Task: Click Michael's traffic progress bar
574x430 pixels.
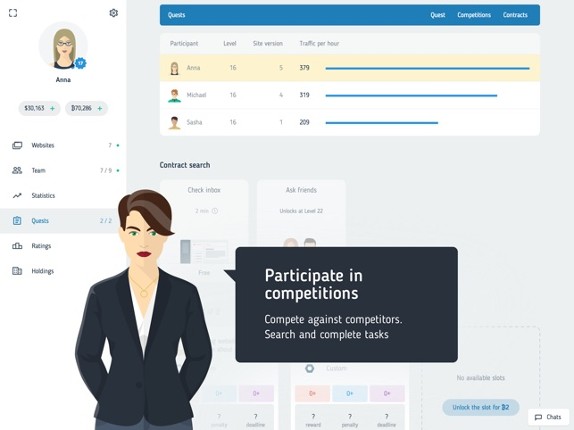Action: 411,96
